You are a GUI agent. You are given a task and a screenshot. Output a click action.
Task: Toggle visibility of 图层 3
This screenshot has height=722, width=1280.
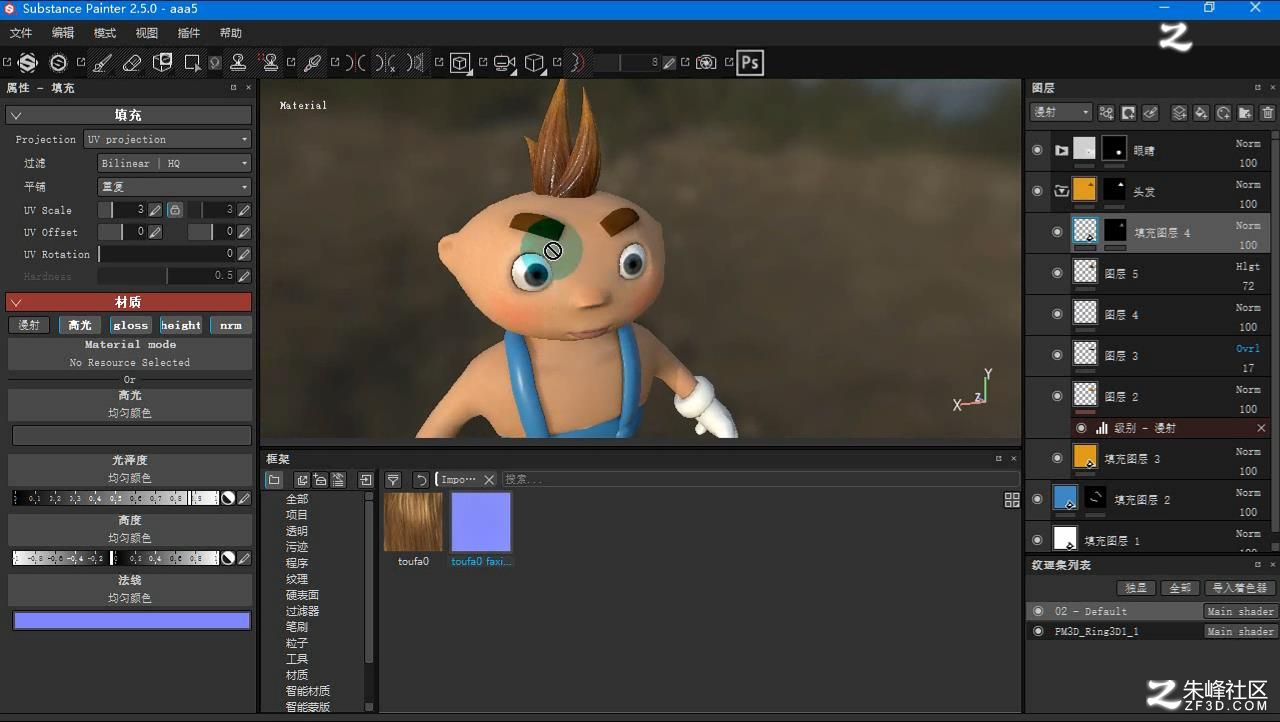pos(1057,355)
